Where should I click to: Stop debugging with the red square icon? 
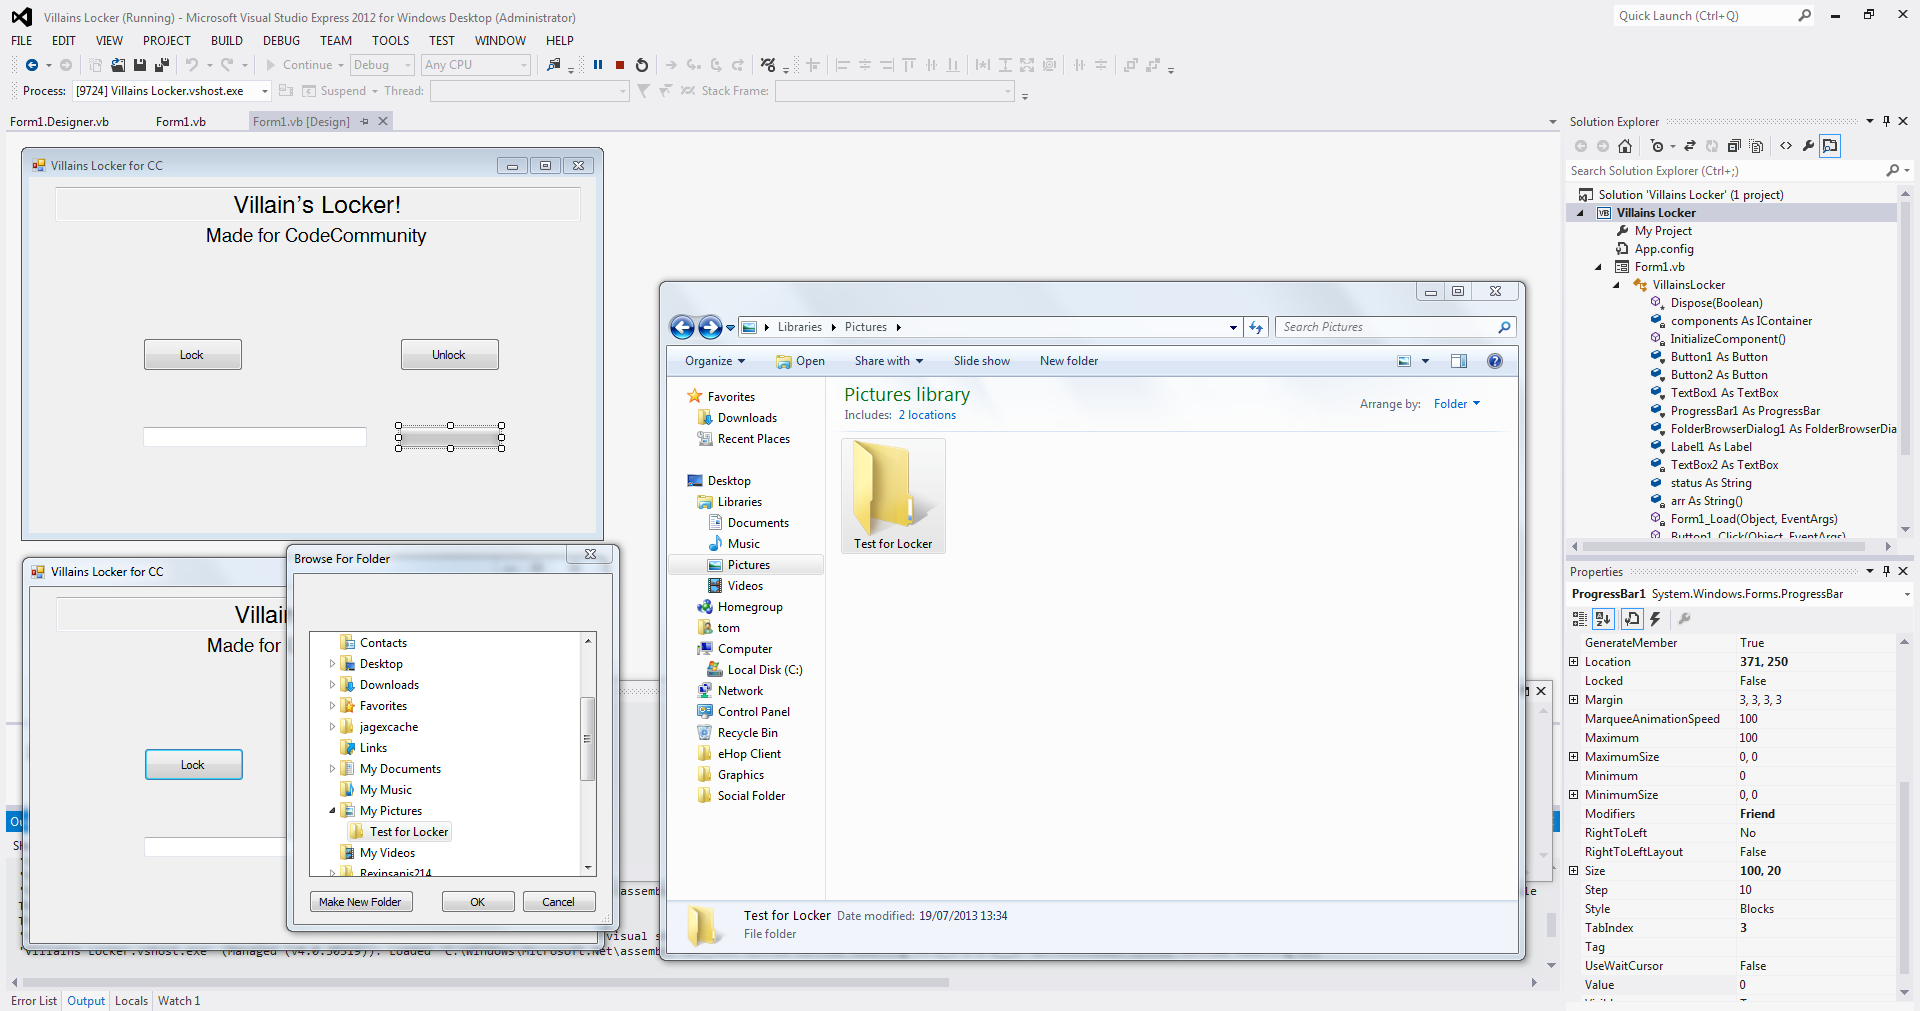620,65
